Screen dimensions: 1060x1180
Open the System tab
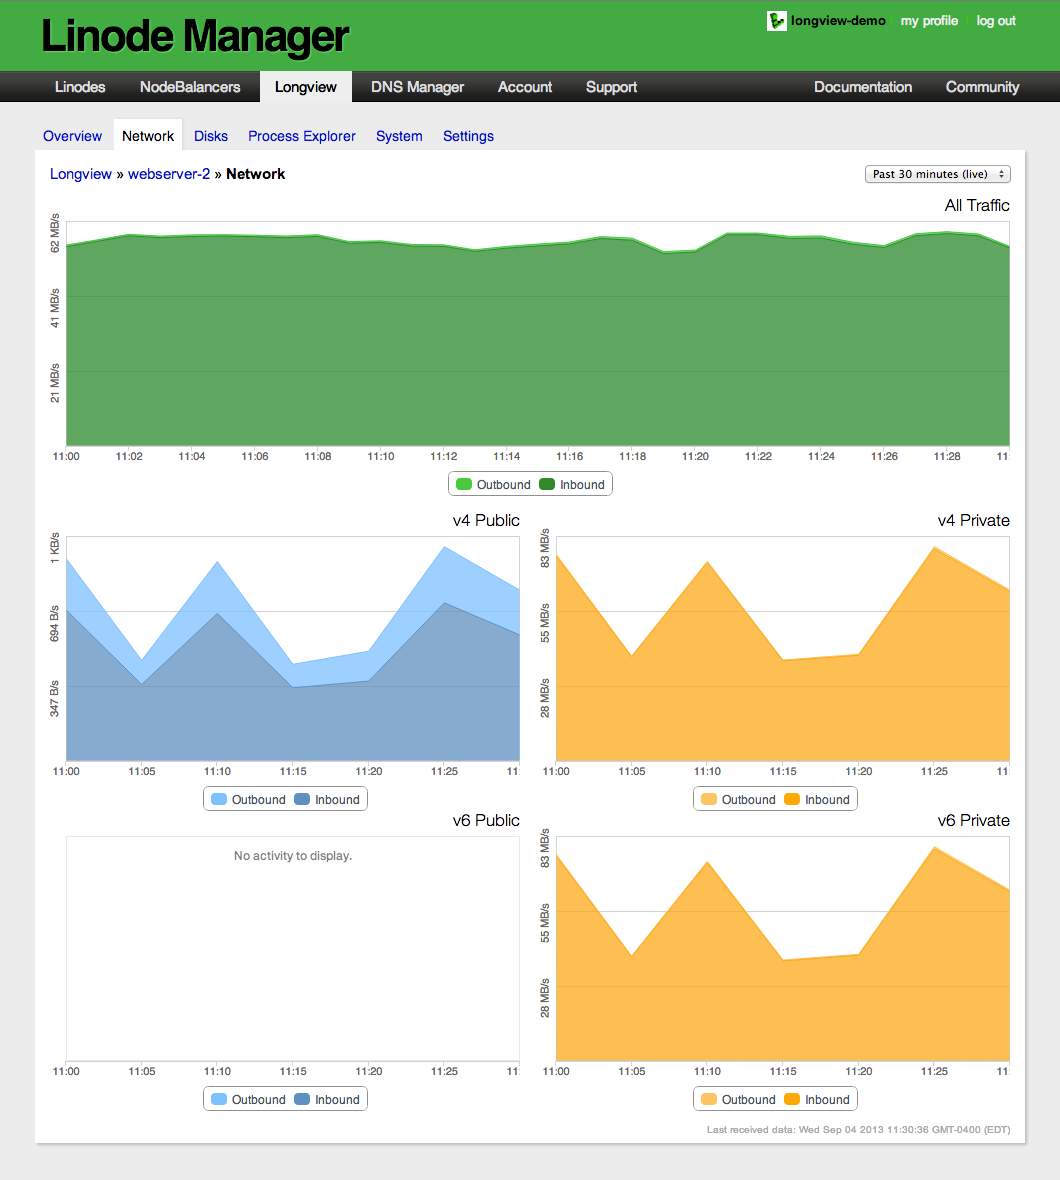click(399, 136)
